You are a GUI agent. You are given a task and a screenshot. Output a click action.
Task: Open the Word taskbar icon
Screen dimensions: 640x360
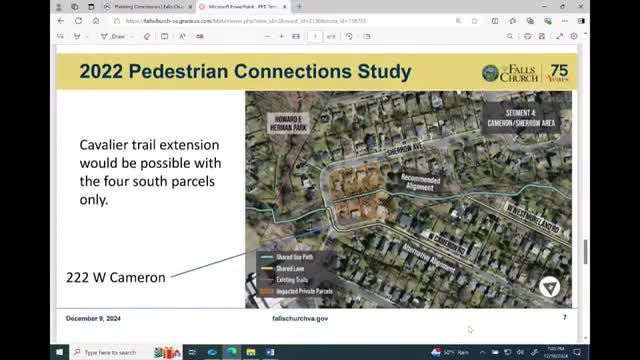tap(270, 352)
